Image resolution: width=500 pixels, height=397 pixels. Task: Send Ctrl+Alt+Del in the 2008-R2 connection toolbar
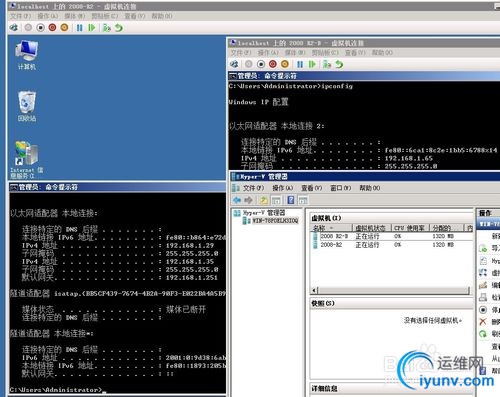tap(14, 27)
